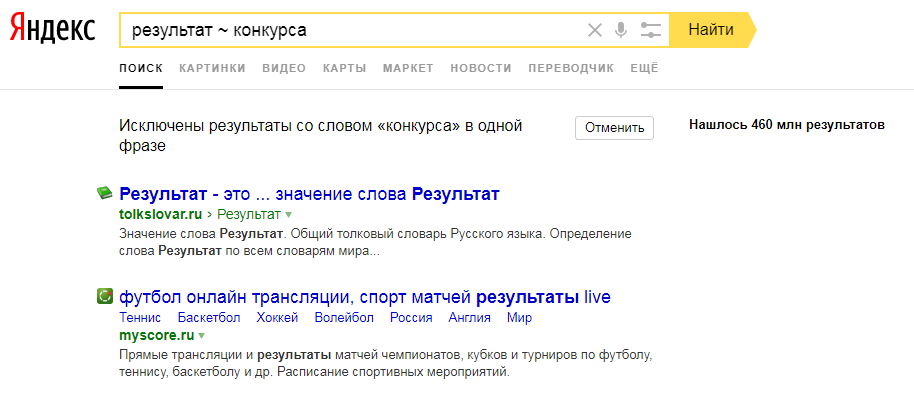
Task: Open the Результат значение слова link
Action: click(309, 194)
